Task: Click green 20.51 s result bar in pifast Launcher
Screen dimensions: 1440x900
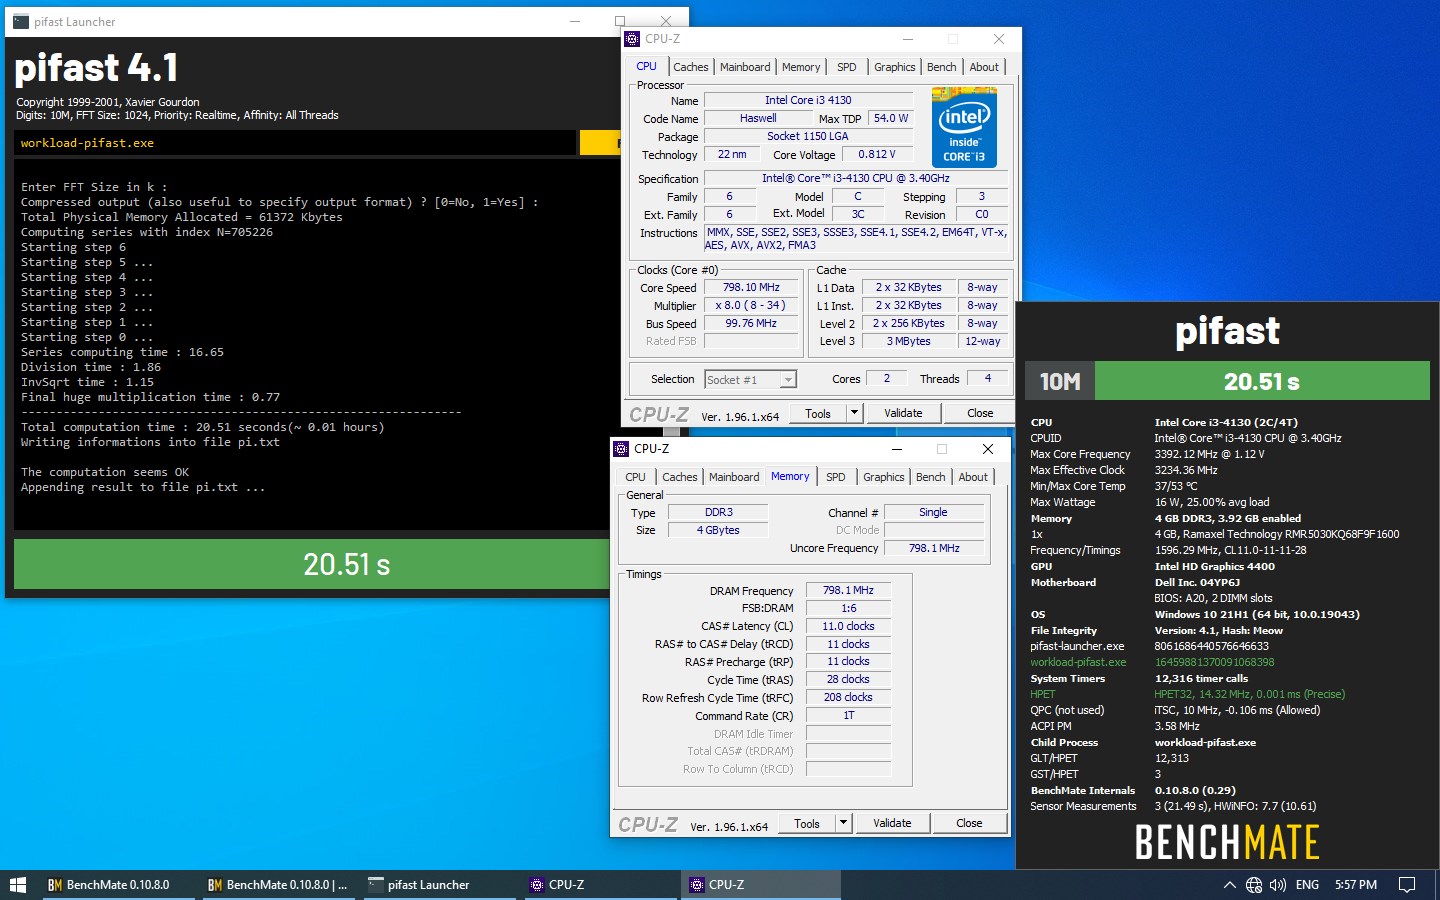Action: click(312, 564)
